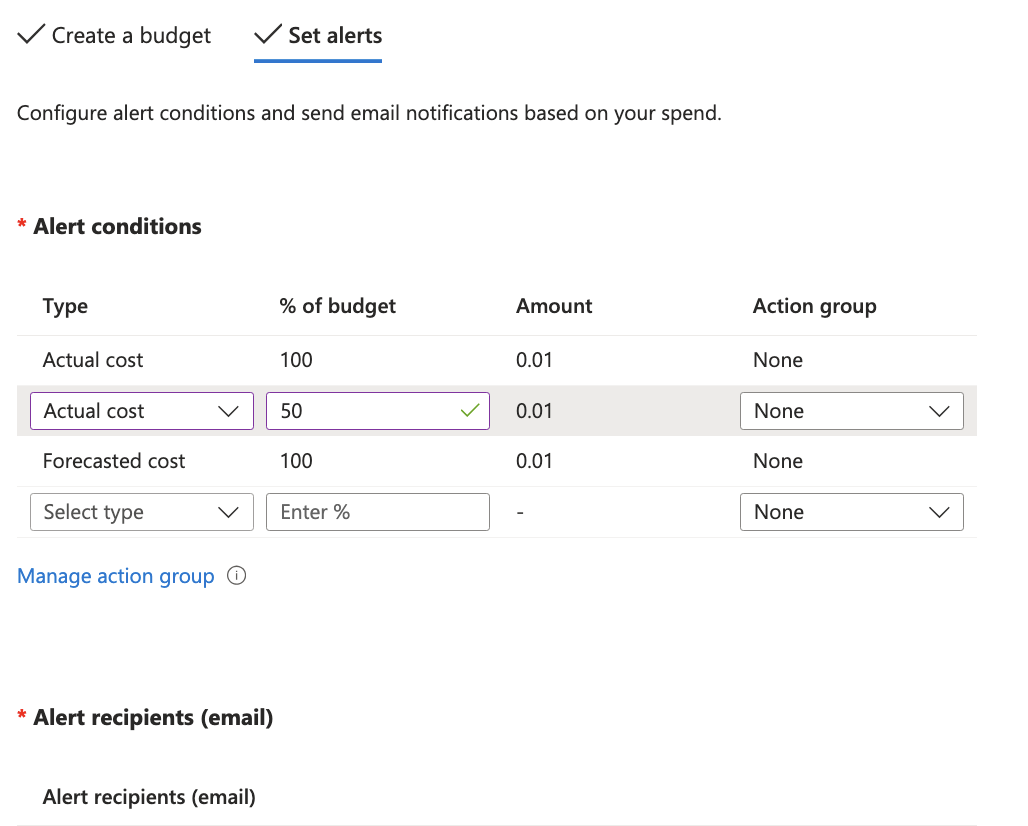This screenshot has height=826, width=1028.
Task: Click the Alert recipients (email) column header
Action: click(x=149, y=797)
